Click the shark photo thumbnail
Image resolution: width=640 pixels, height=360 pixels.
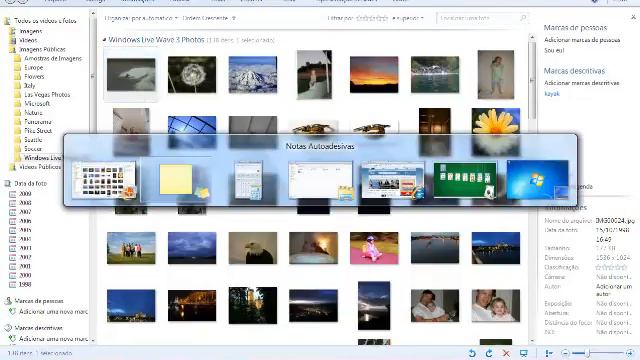[x=131, y=74]
